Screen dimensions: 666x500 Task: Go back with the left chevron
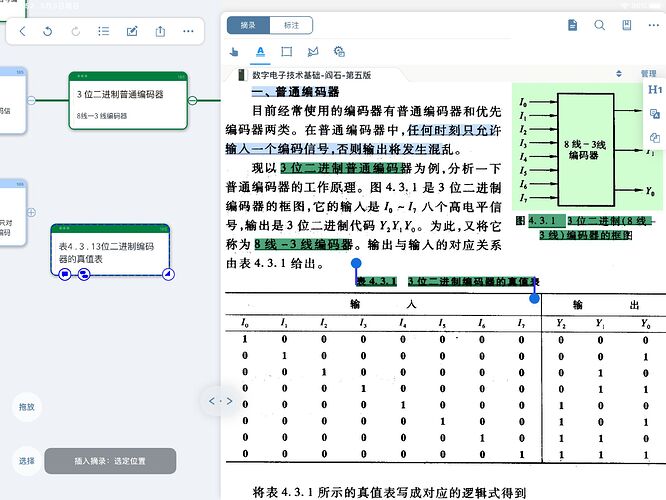[x=23, y=31]
